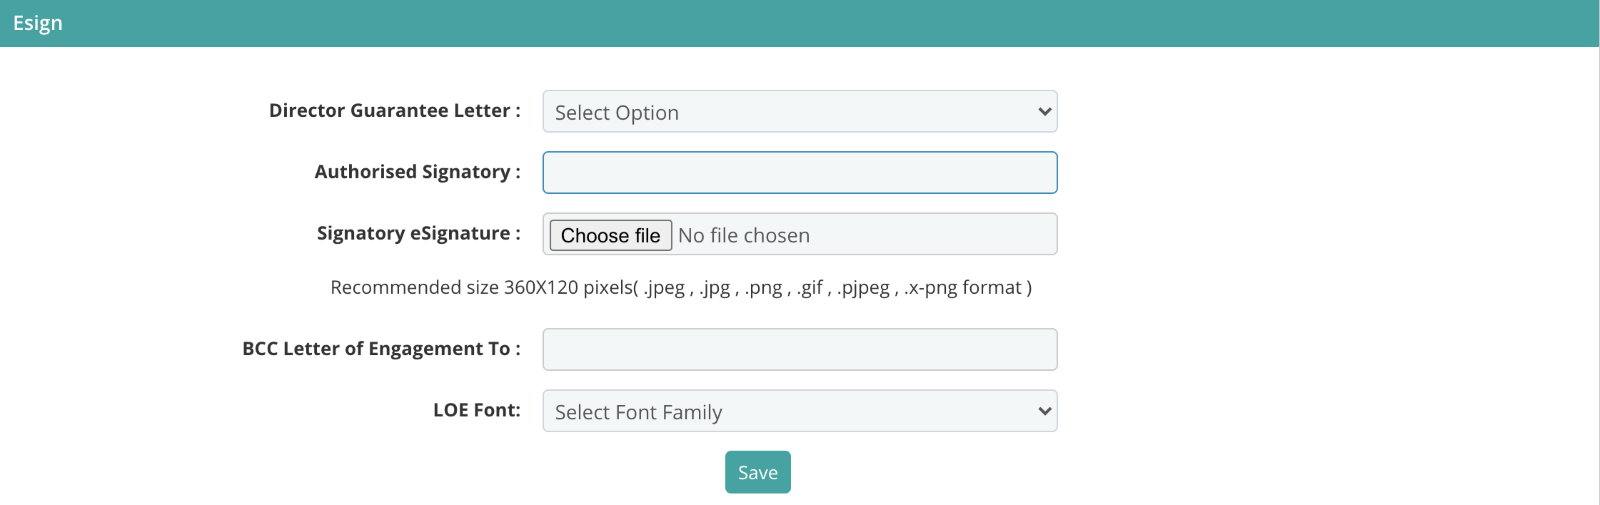
Task: Click the Save button
Action: tap(757, 472)
